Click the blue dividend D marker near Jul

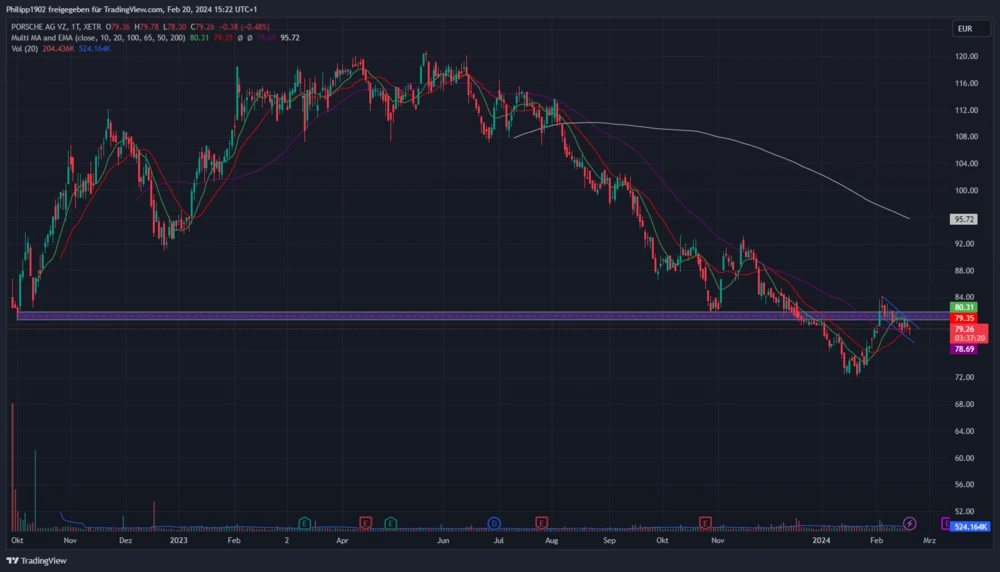coord(494,523)
